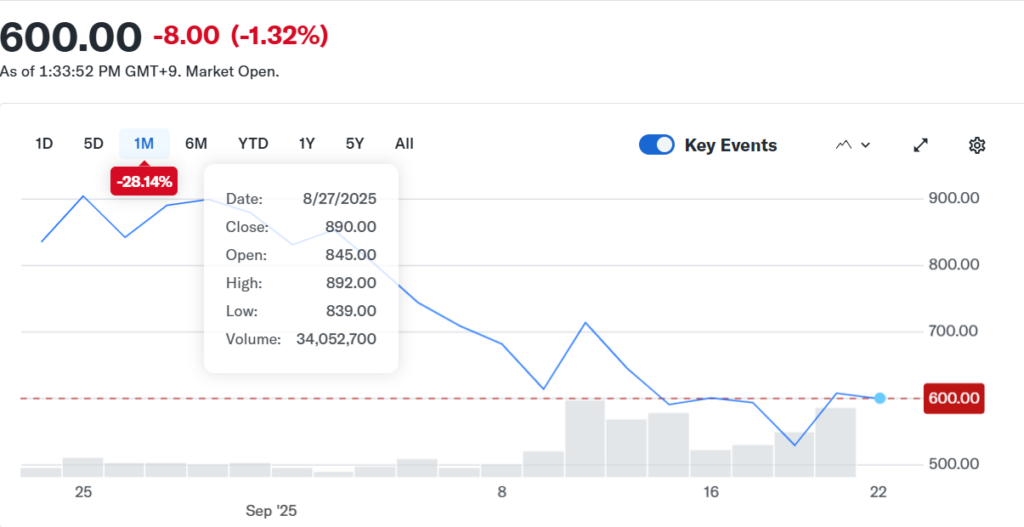The image size is (1024, 527).
Task: Click the red 600.00 axis price label
Action: tap(954, 398)
